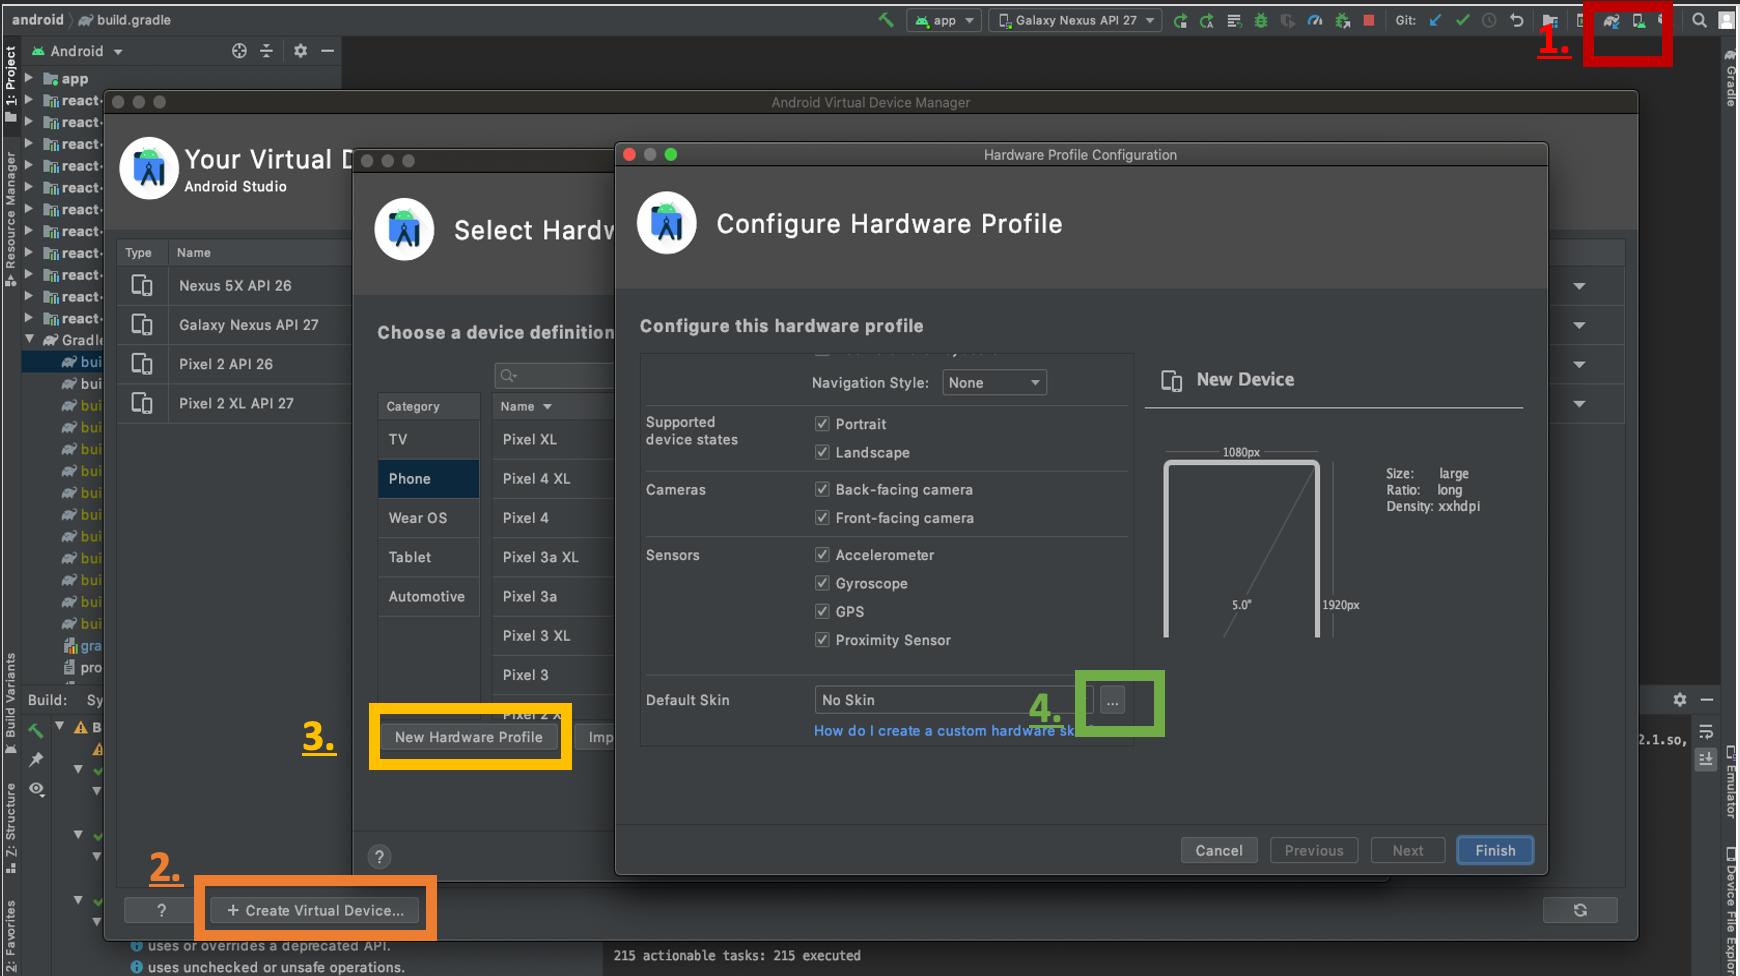Open the Resource Manager side tab
The image size is (1740, 976).
pos(11,220)
